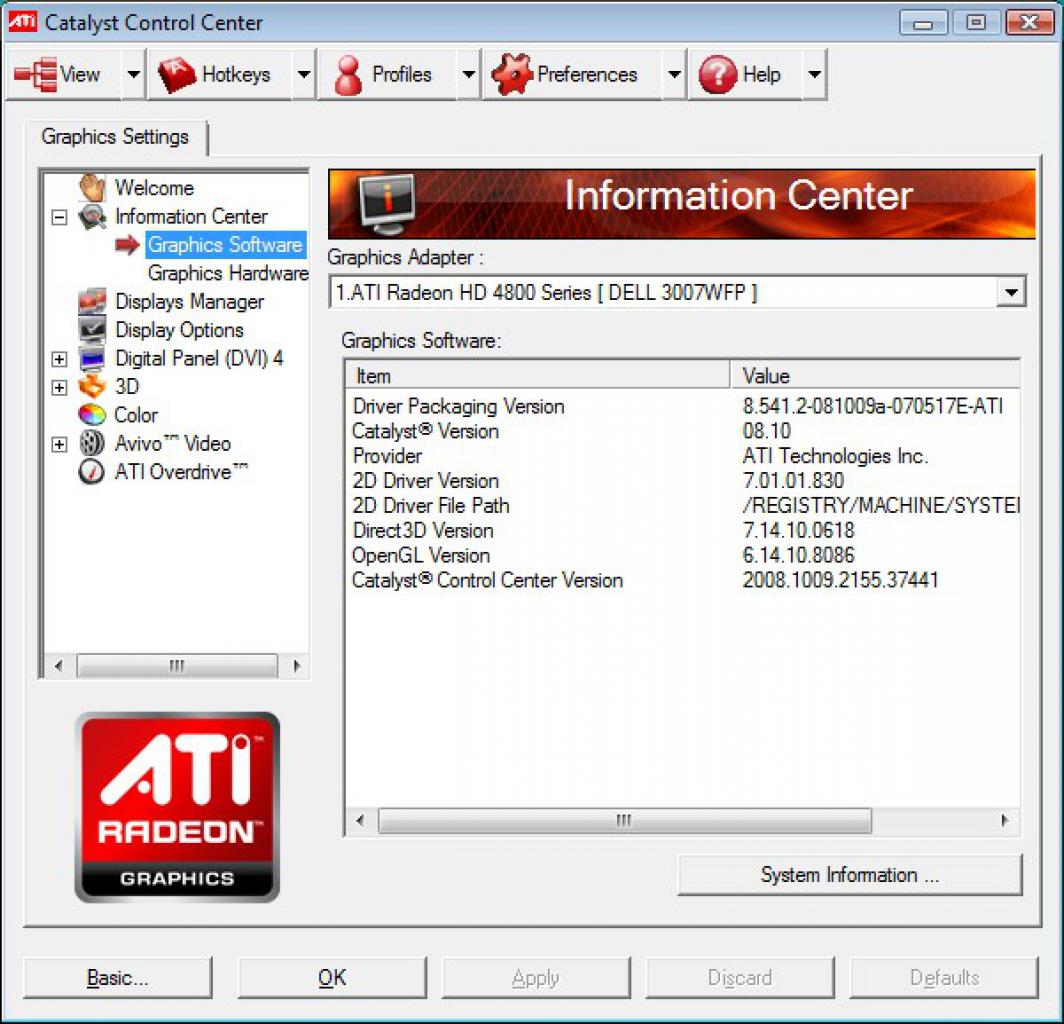The image size is (1064, 1024).
Task: Click the Avivo Video film reel icon
Action: click(92, 443)
